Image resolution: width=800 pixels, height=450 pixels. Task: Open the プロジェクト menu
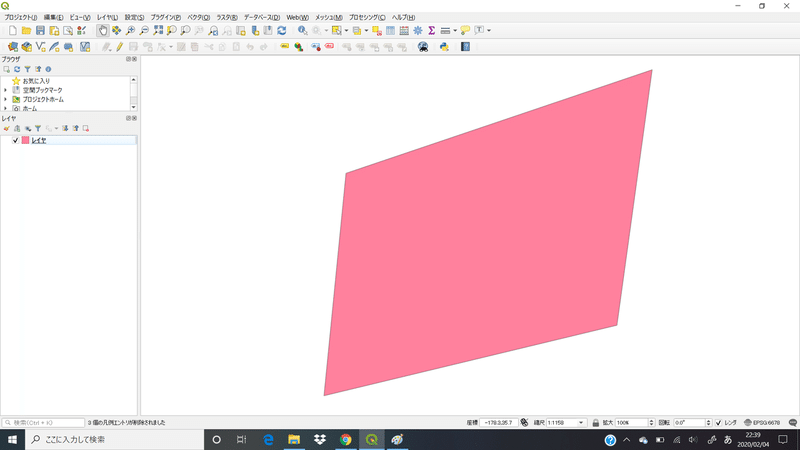pos(21,17)
